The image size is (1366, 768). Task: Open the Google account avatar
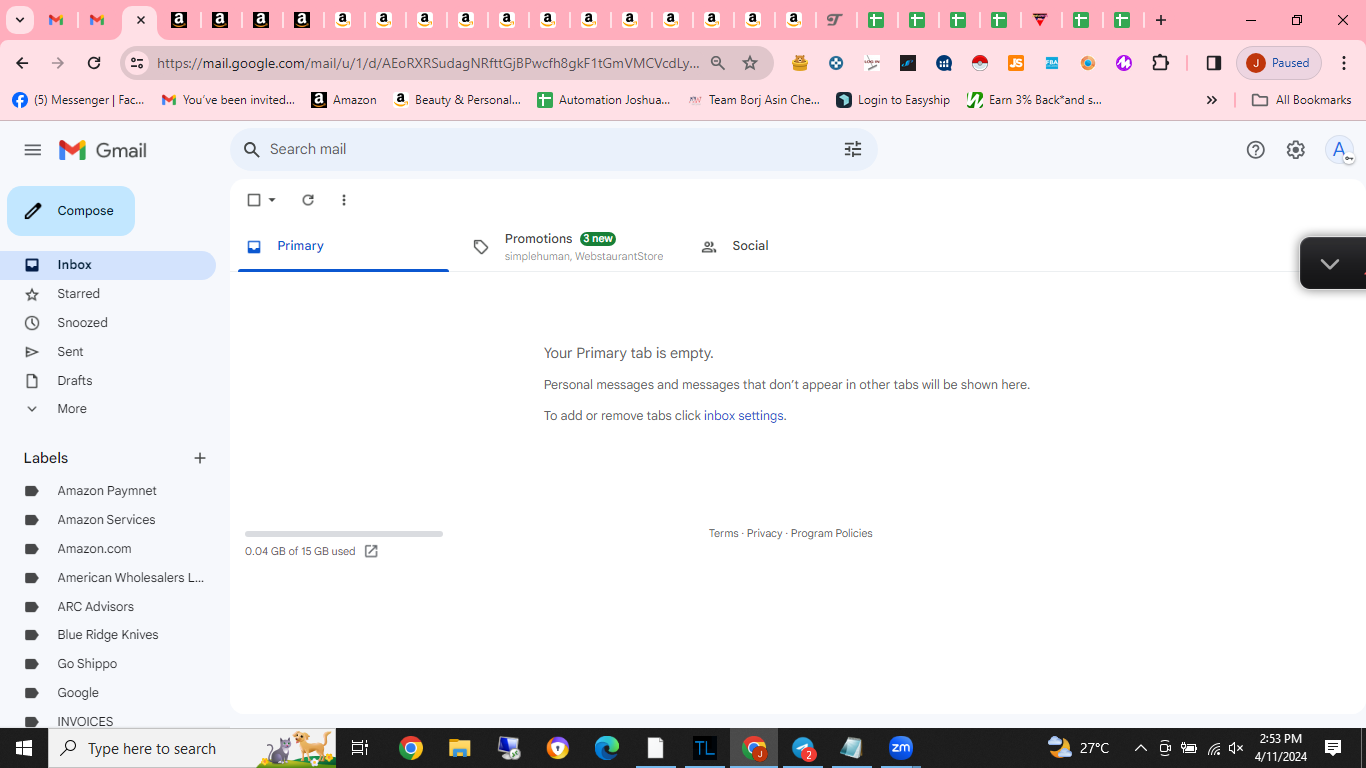pyautogui.click(x=1339, y=150)
